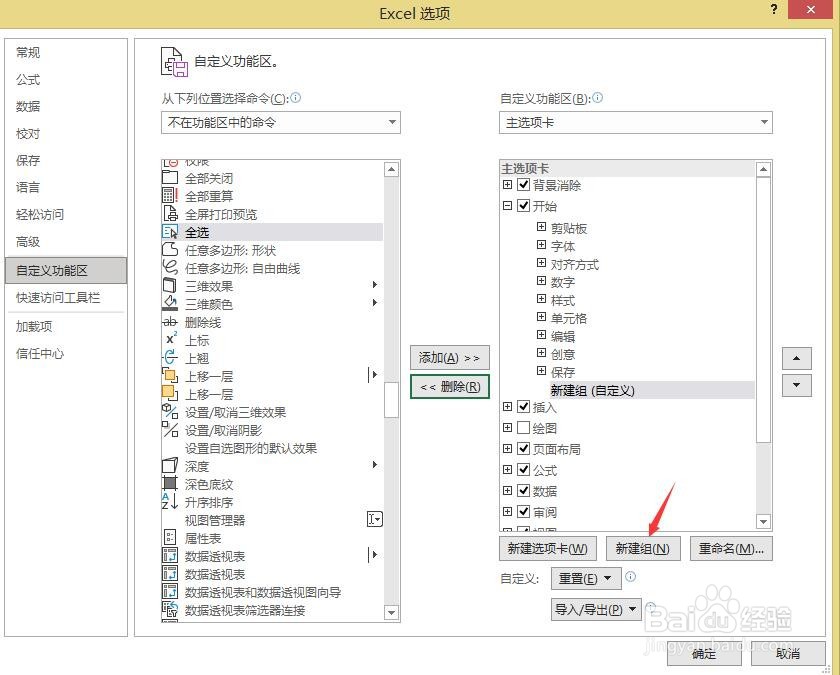Screen dimensions: 840x675
Task: Expand the 背景消除 tree node
Action: 507,184
